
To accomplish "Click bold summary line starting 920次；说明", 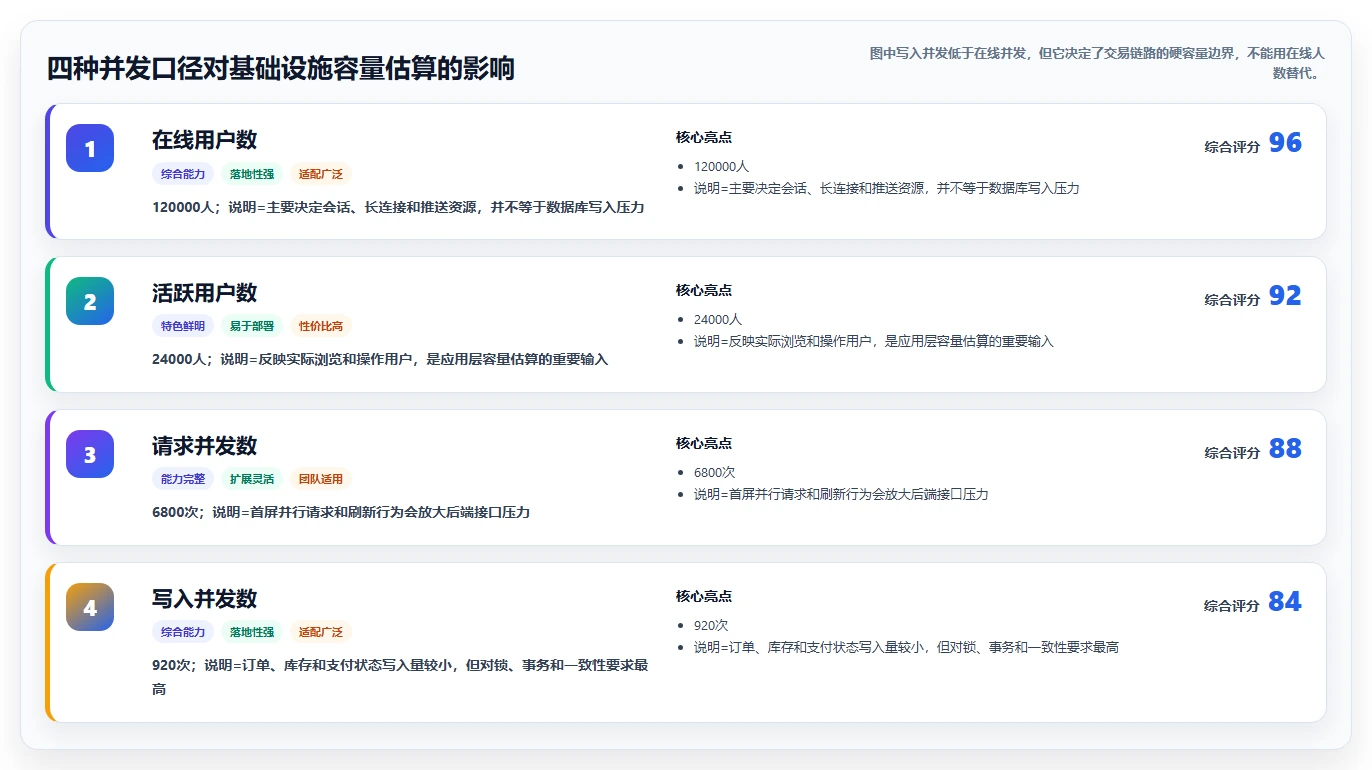I will coord(400,677).
